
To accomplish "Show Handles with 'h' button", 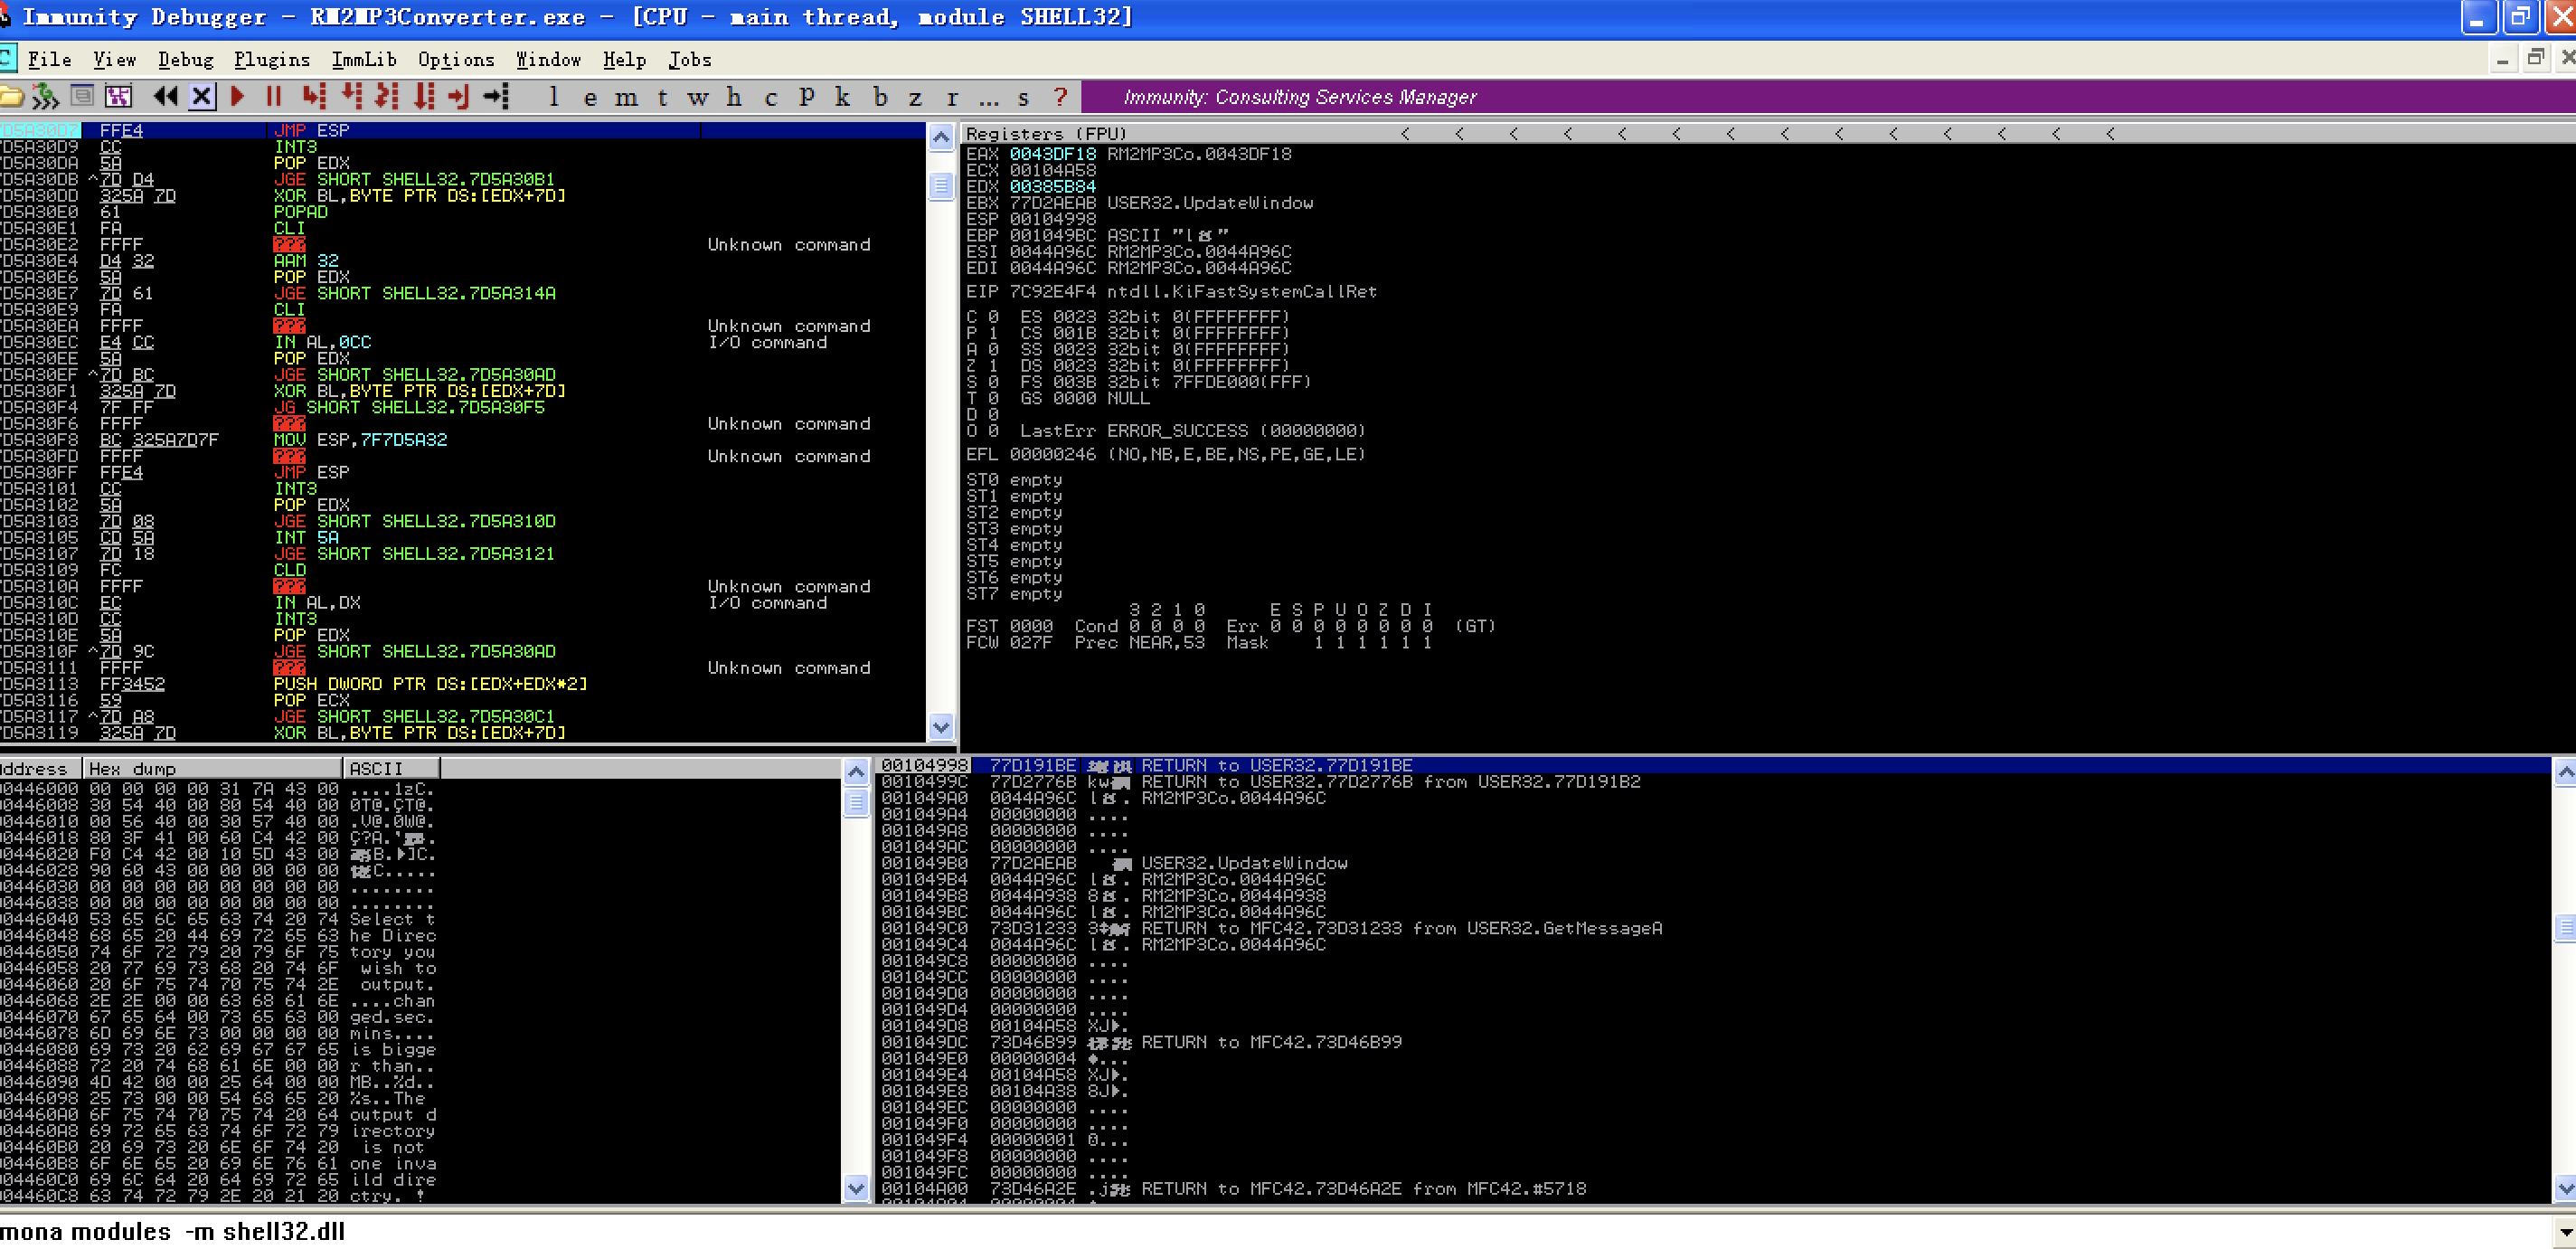I will (734, 97).
